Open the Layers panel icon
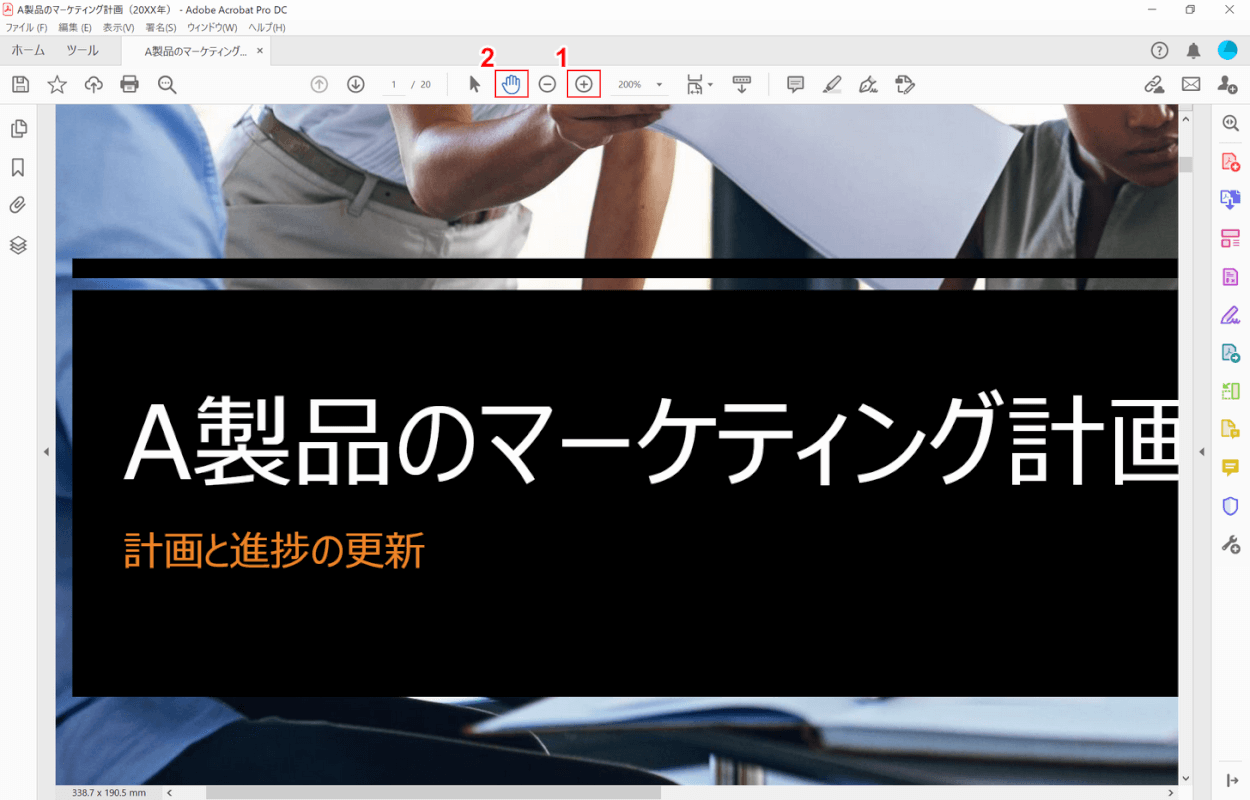The image size is (1250, 800). pos(18,245)
